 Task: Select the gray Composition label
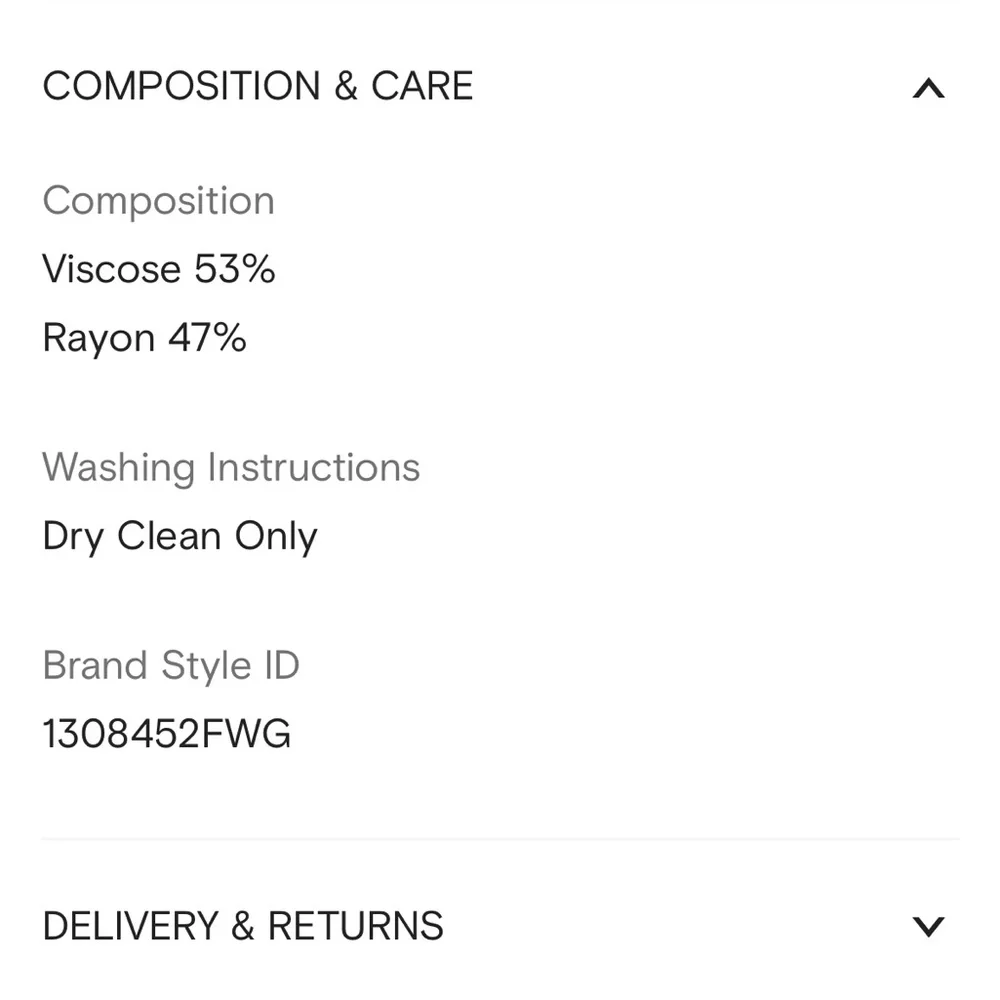point(158,201)
